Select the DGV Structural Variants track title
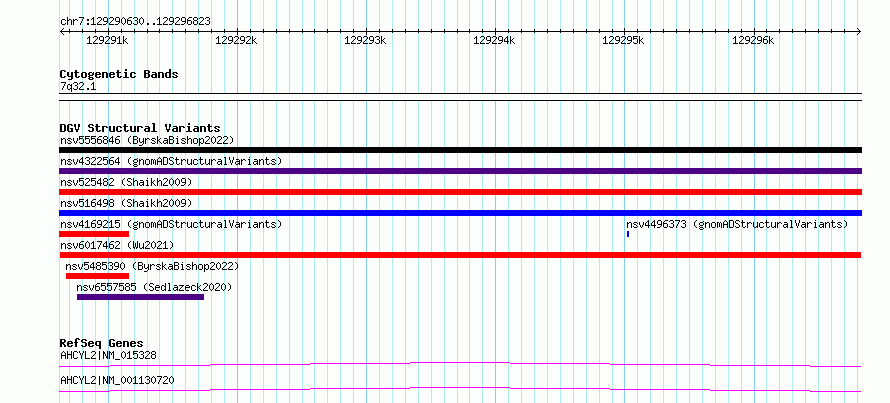This screenshot has height=403, width=890. pos(140,128)
